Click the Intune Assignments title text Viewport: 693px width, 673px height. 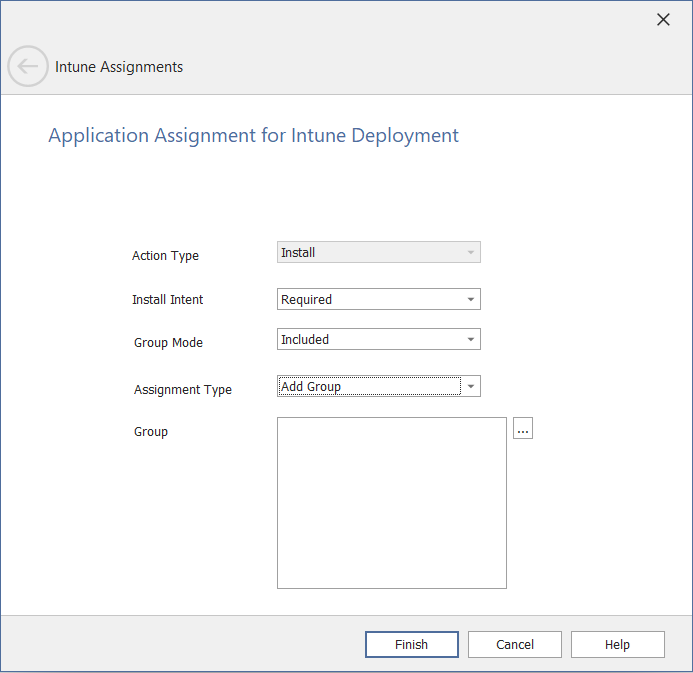[119, 67]
